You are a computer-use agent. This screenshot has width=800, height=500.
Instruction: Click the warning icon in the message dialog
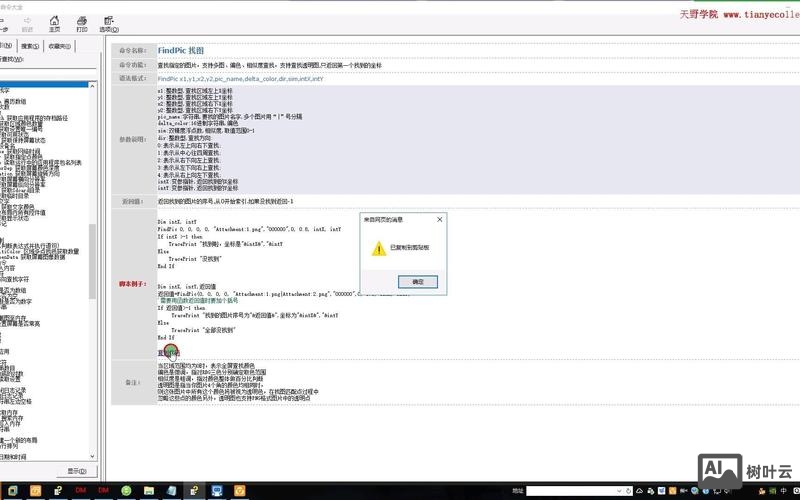coord(379,249)
